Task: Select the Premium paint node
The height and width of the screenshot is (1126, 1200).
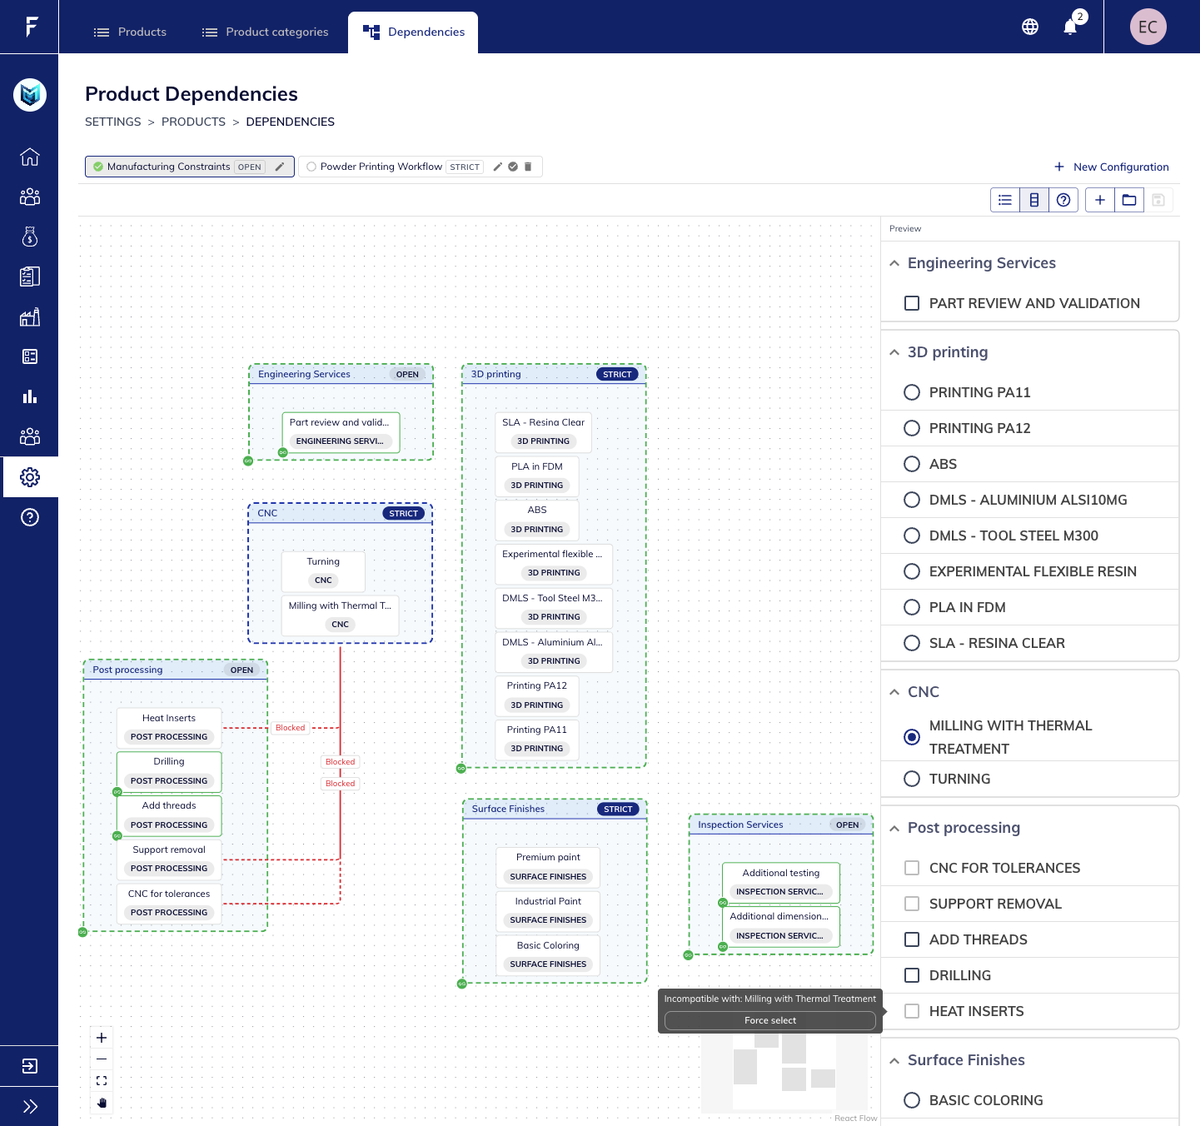Action: pyautogui.click(x=548, y=867)
